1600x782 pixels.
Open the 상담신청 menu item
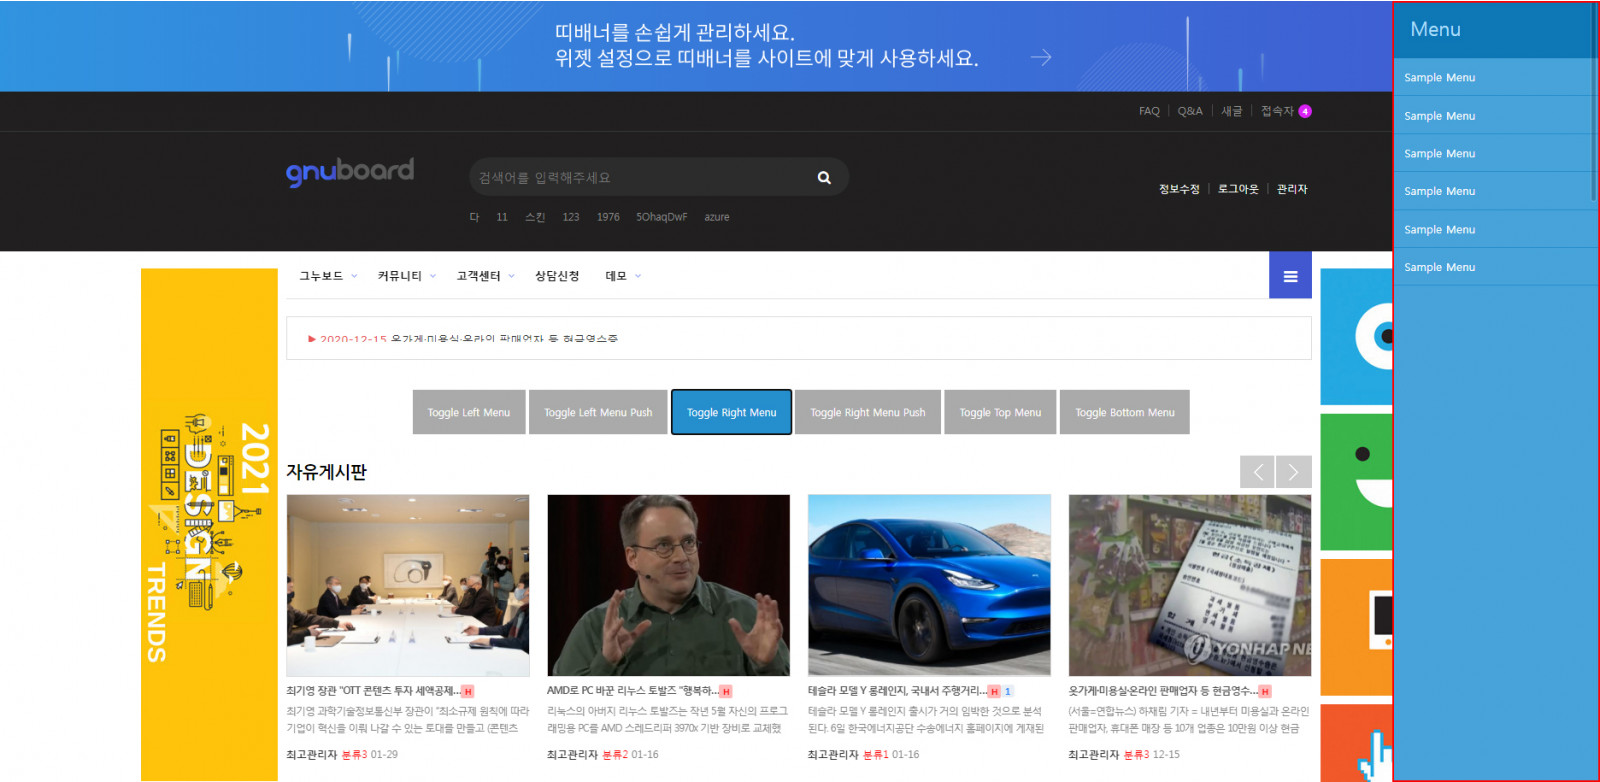(557, 276)
